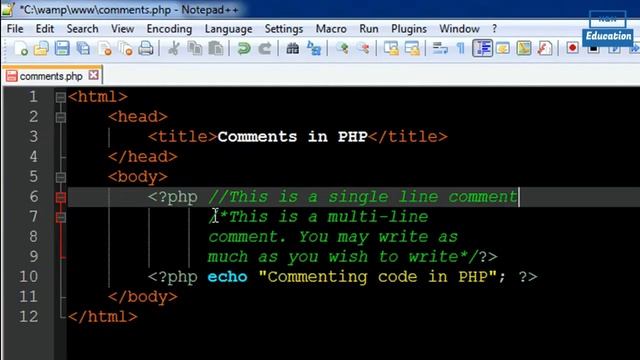Open Replace dialog via the Replace icon
The width and height of the screenshot is (640, 360).
click(314, 49)
